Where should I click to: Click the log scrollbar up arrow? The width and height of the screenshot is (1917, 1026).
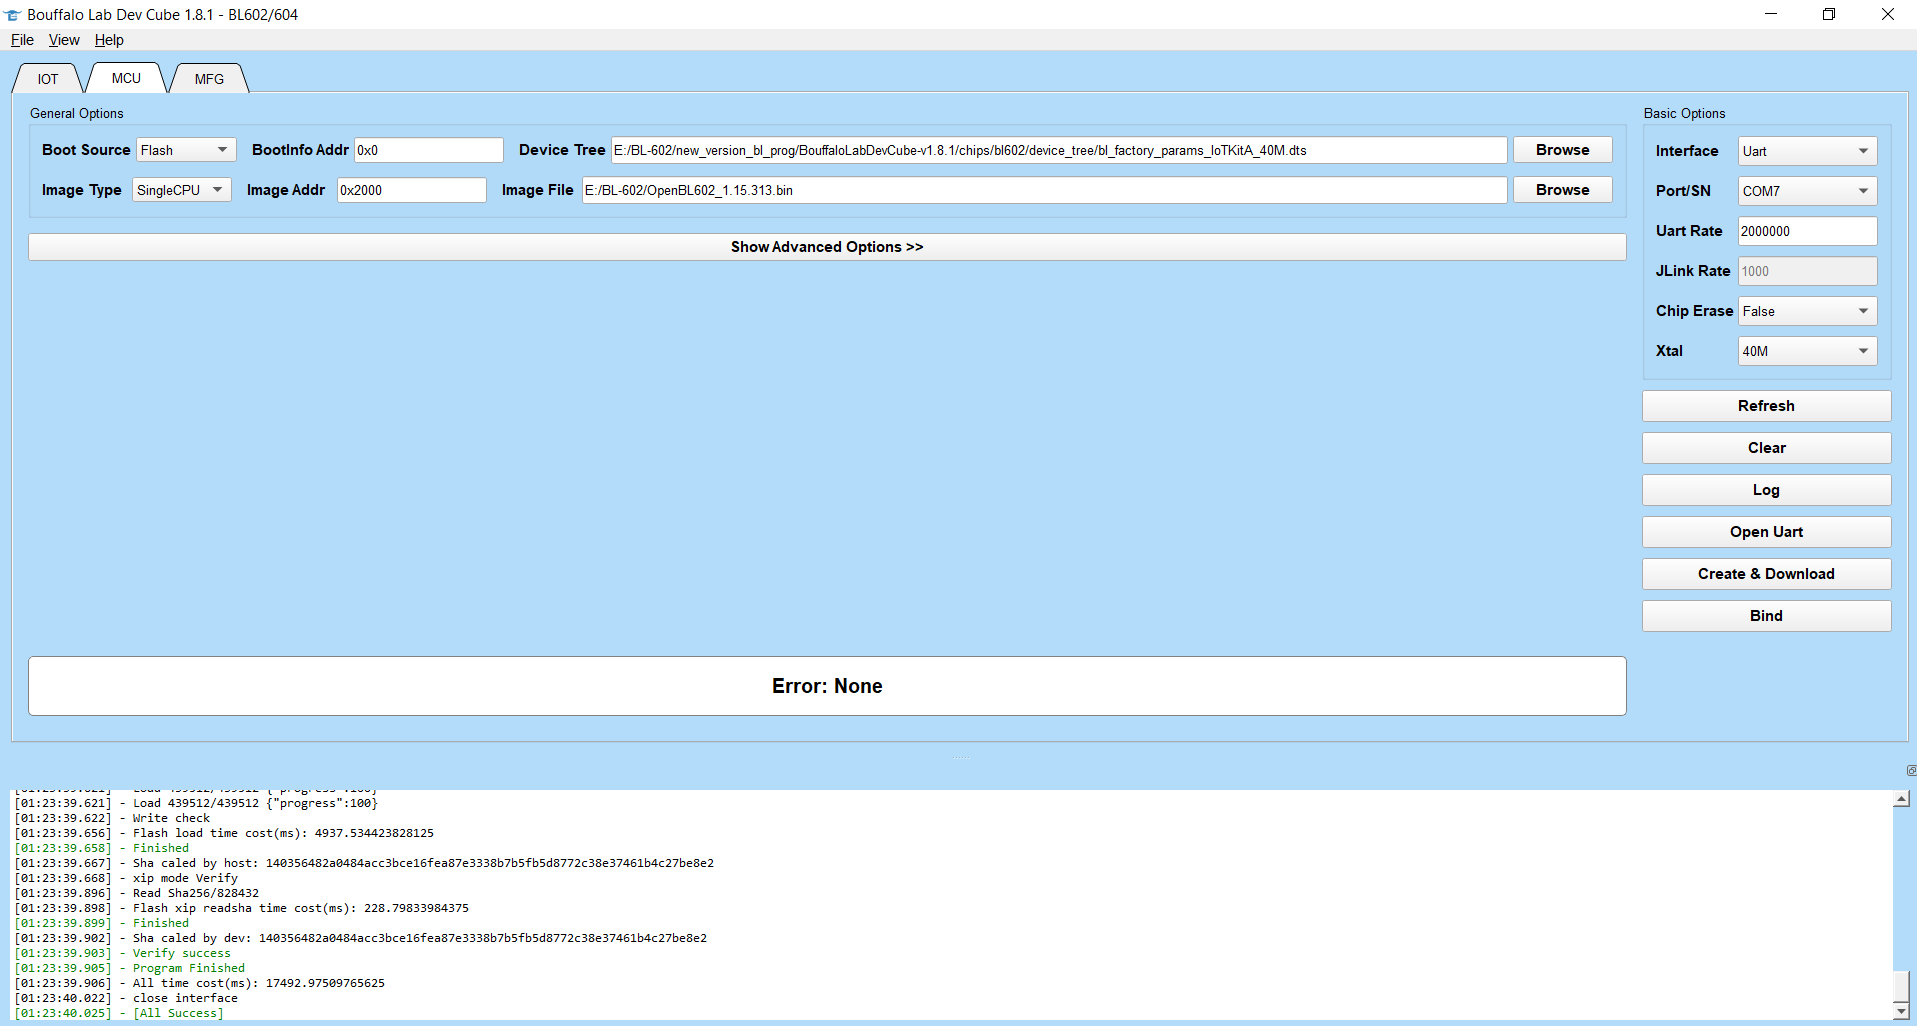[1902, 799]
